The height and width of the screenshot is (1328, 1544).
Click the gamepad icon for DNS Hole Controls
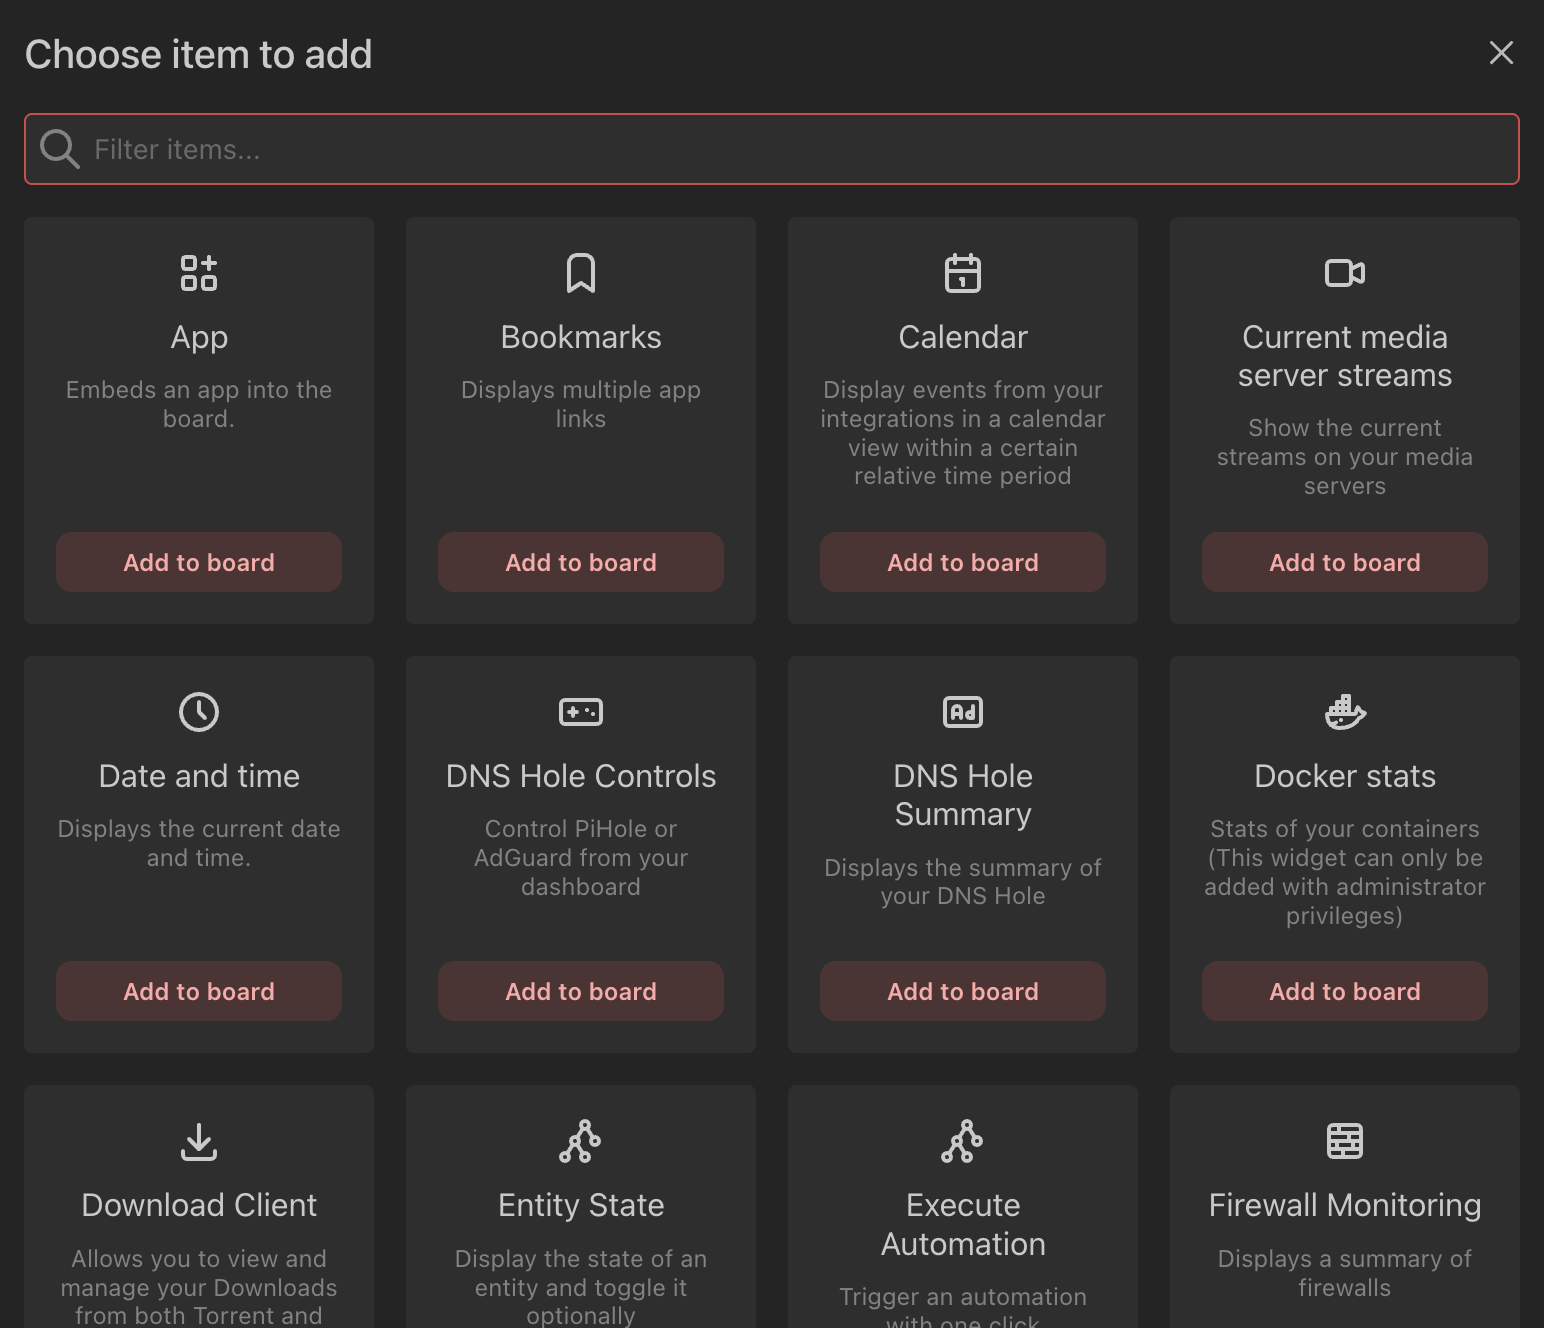point(580,711)
